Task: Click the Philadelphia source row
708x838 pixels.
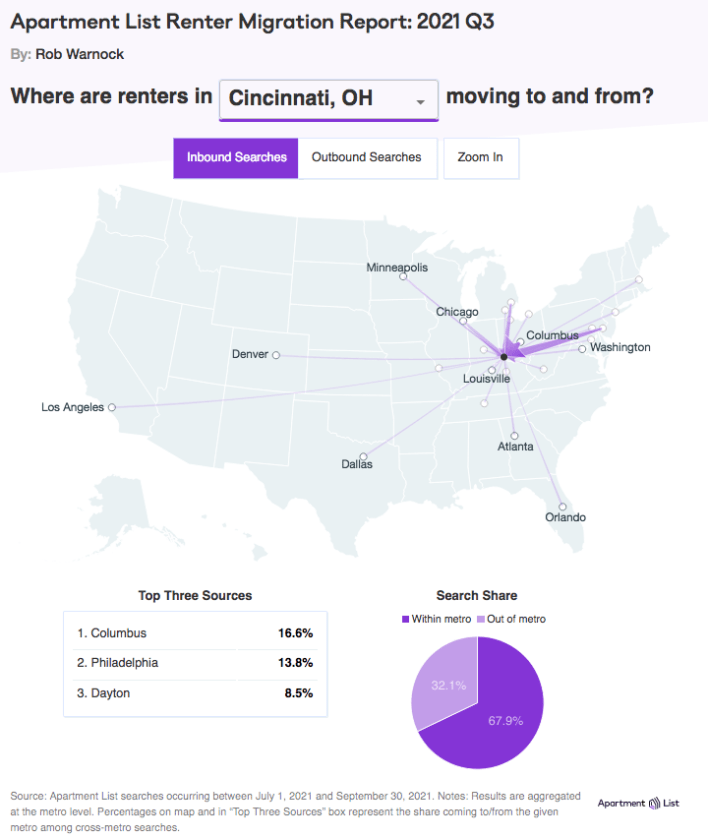Action: pos(195,663)
